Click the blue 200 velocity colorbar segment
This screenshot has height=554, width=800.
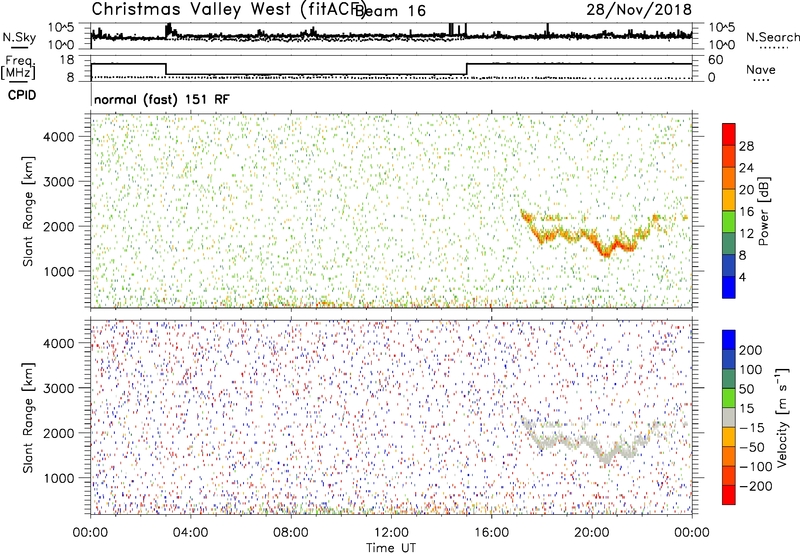click(x=729, y=340)
